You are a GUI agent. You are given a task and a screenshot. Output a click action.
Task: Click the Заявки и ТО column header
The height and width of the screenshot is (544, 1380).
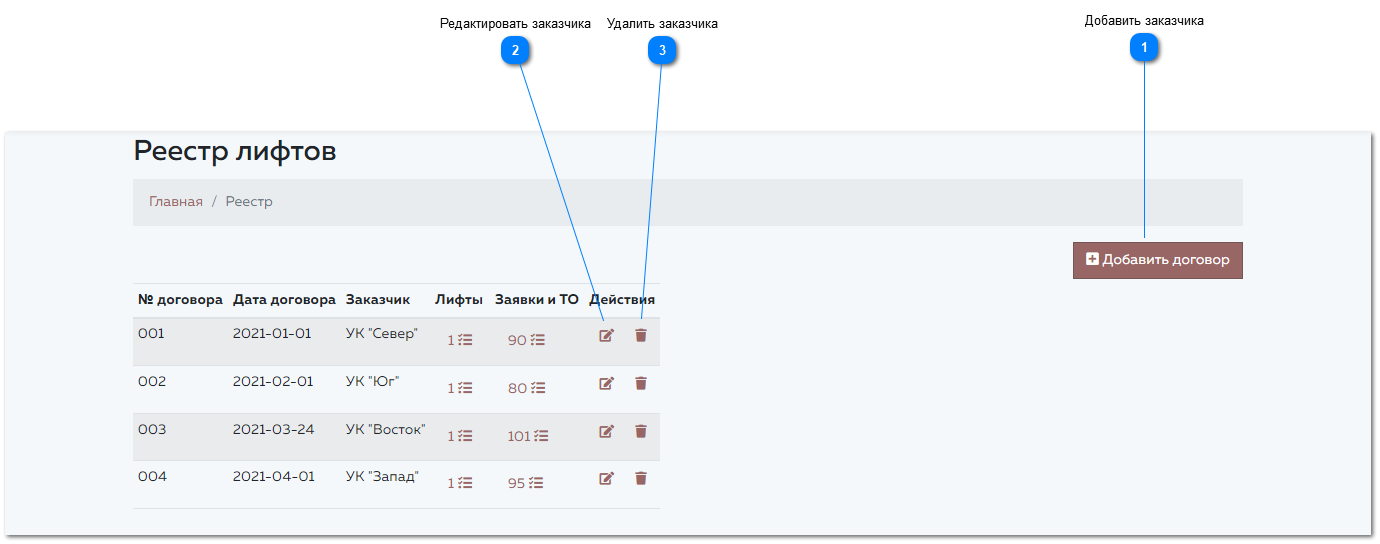point(537,299)
